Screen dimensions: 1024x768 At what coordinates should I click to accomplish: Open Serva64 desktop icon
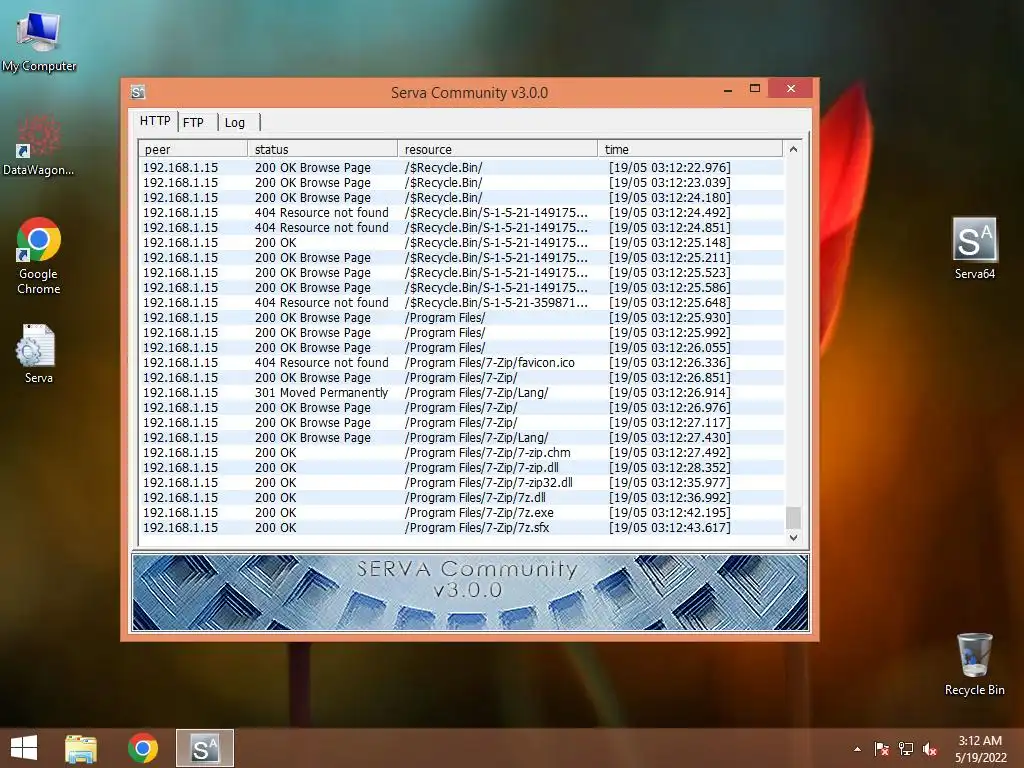point(974,249)
